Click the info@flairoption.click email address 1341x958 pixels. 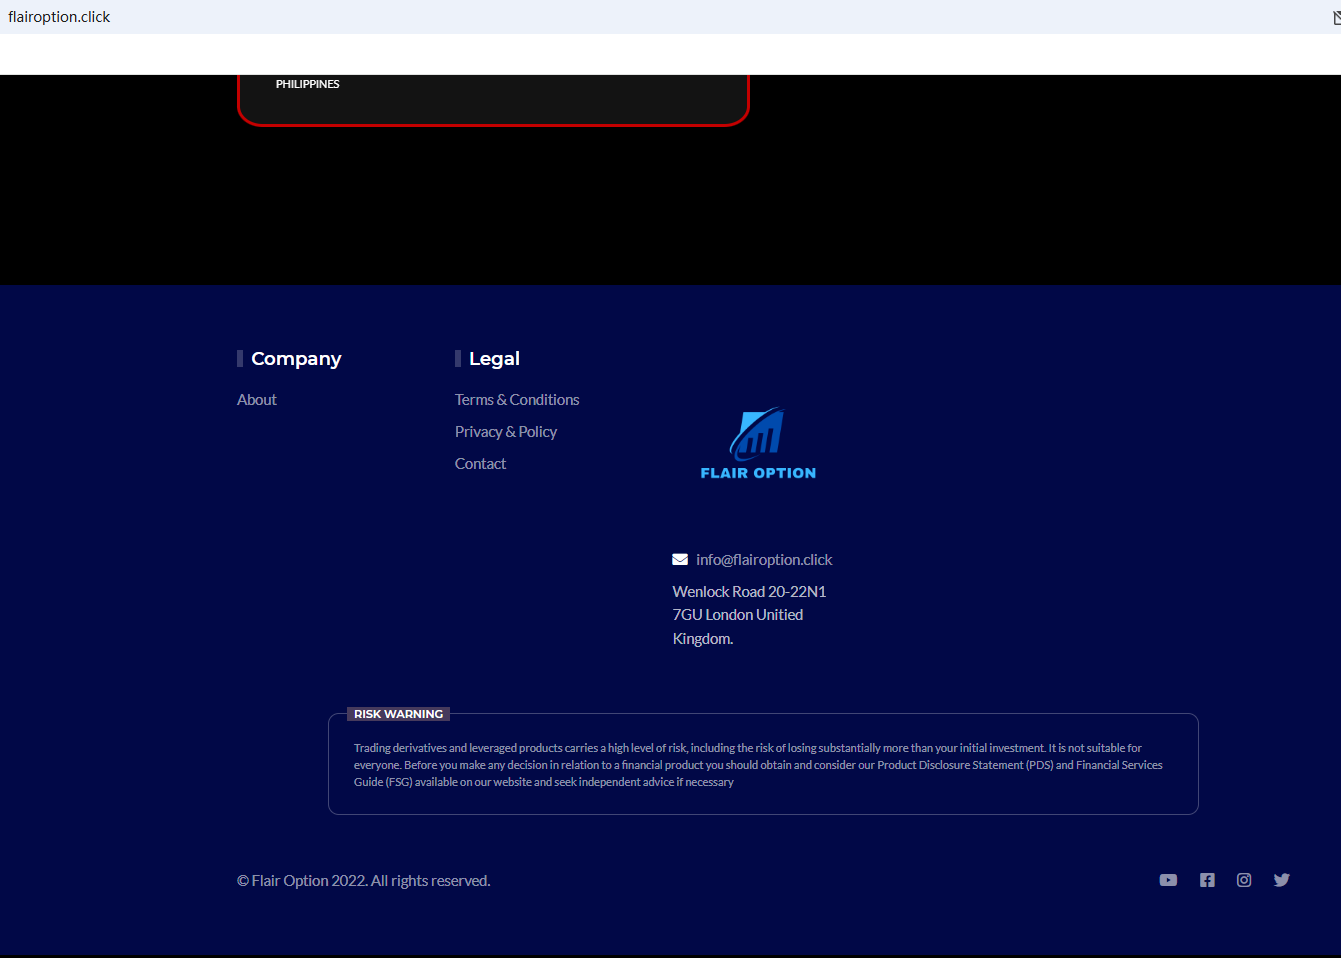pos(764,560)
